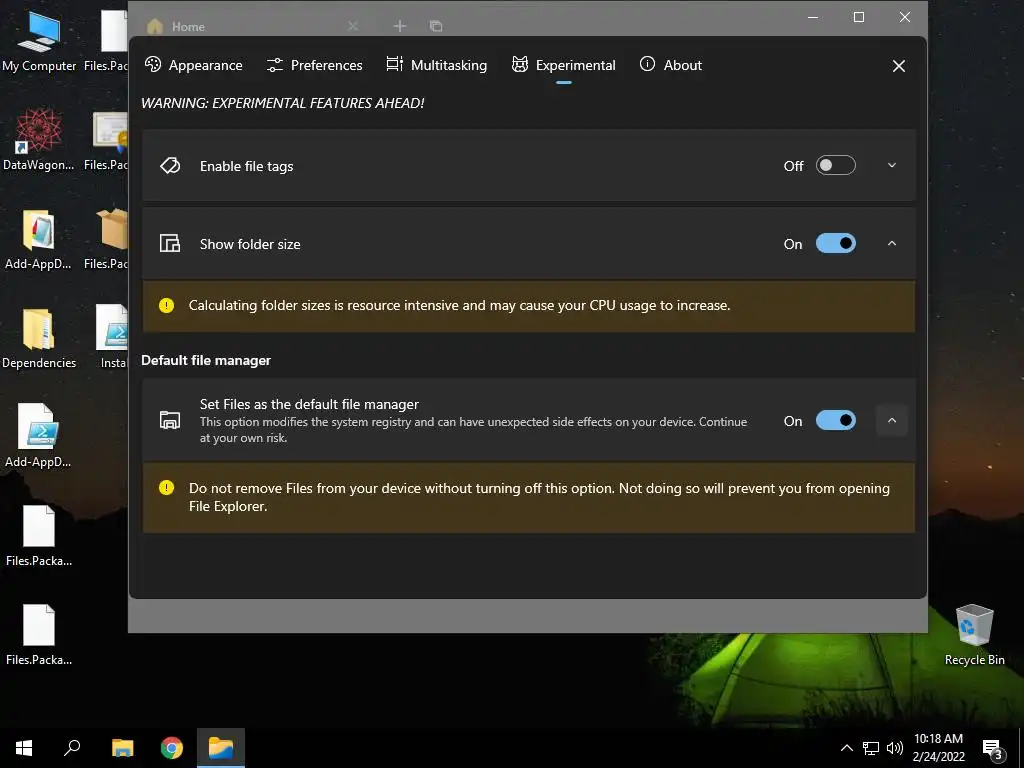
Task: Select the Dependencies folder on desktop
Action: 39,338
